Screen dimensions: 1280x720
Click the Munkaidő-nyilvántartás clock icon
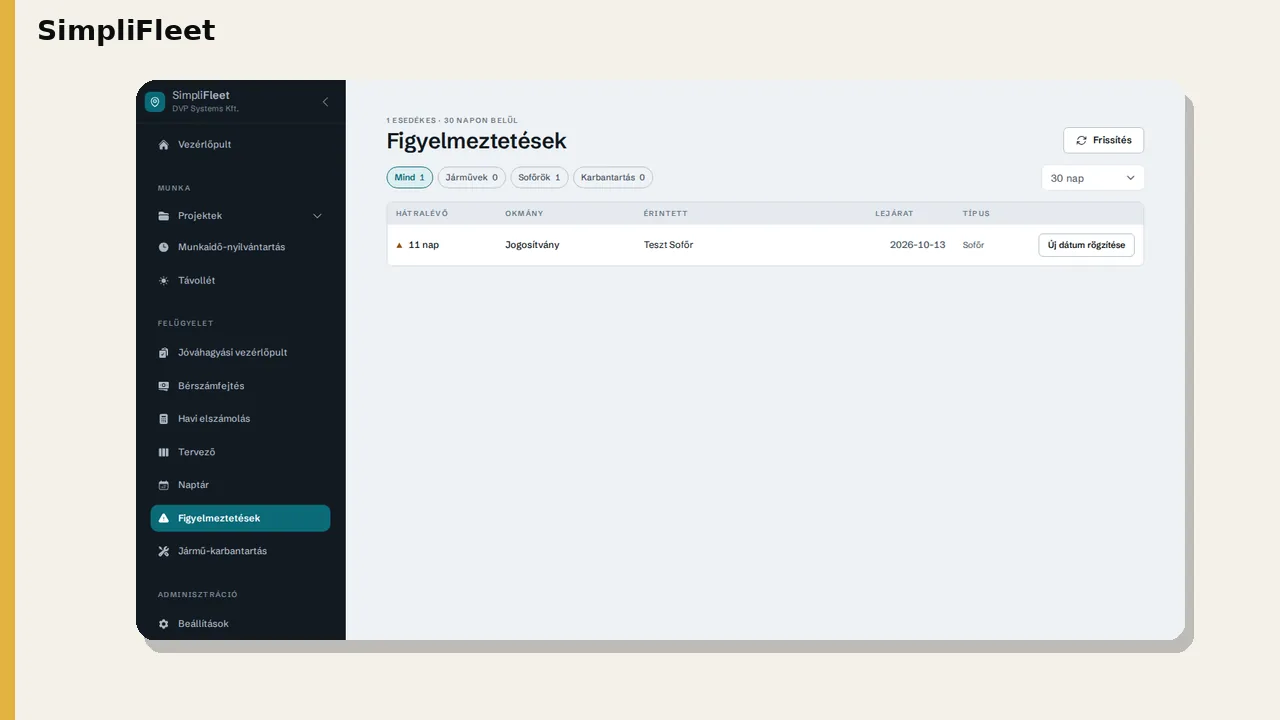point(164,247)
